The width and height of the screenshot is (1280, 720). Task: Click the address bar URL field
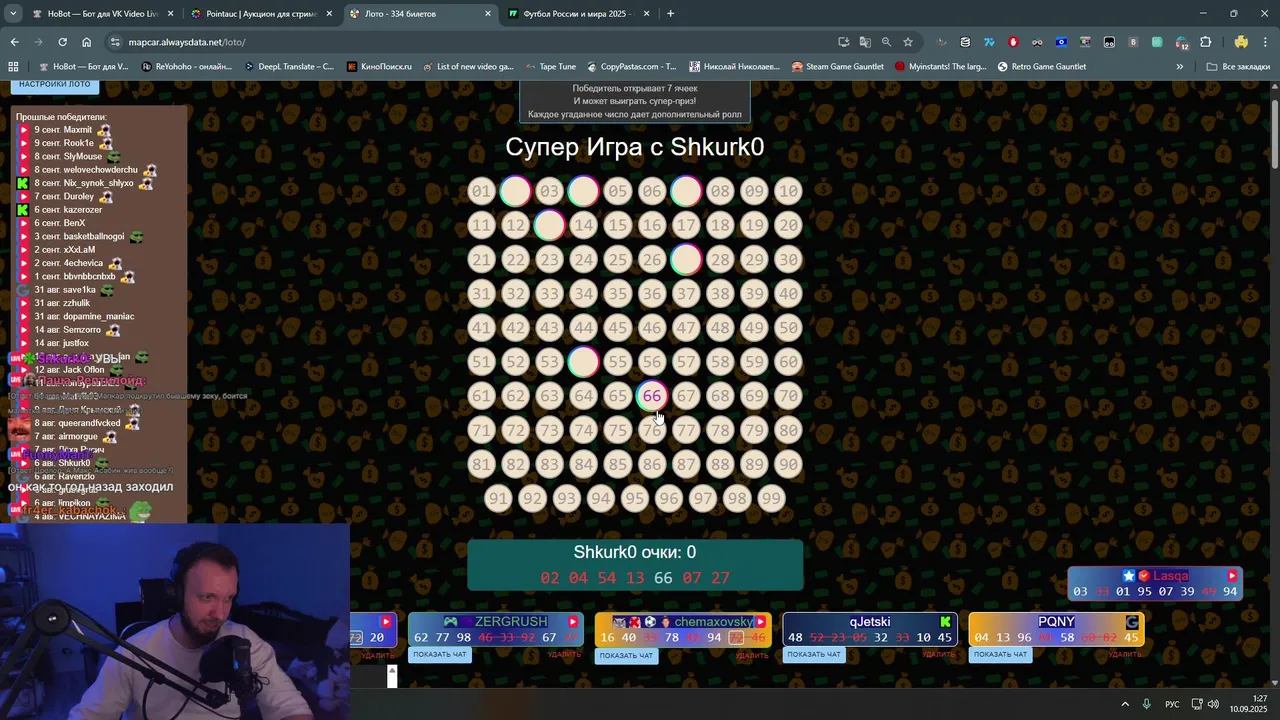[x=480, y=42]
